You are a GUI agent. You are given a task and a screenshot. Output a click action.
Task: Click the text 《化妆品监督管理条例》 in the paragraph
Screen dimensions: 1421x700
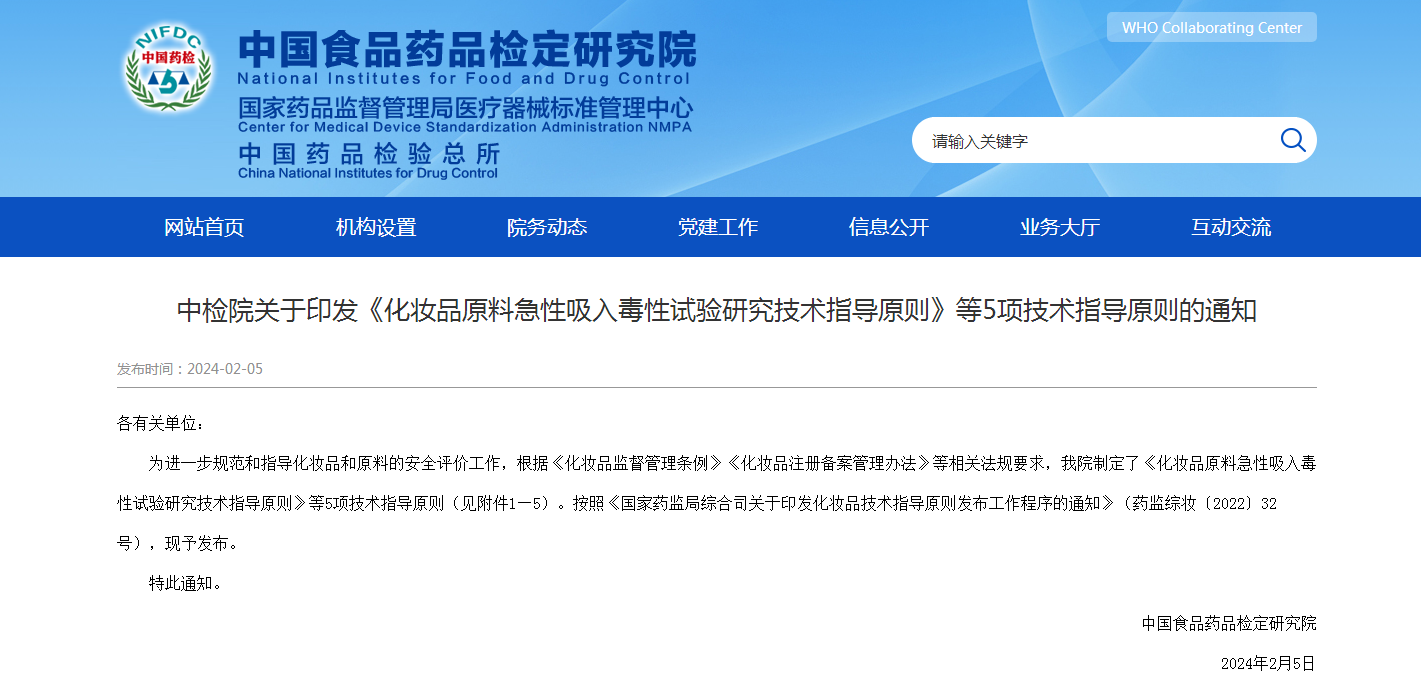637,464
